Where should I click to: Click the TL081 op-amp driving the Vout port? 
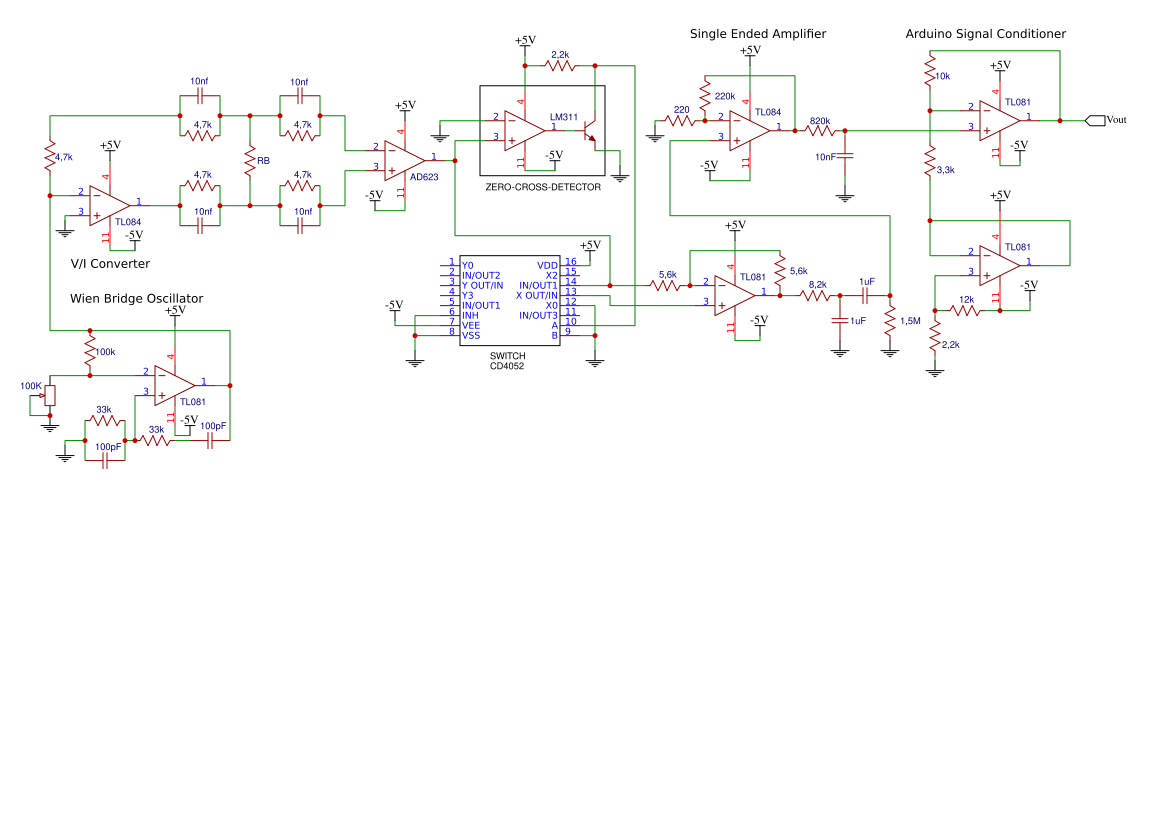(1000, 120)
